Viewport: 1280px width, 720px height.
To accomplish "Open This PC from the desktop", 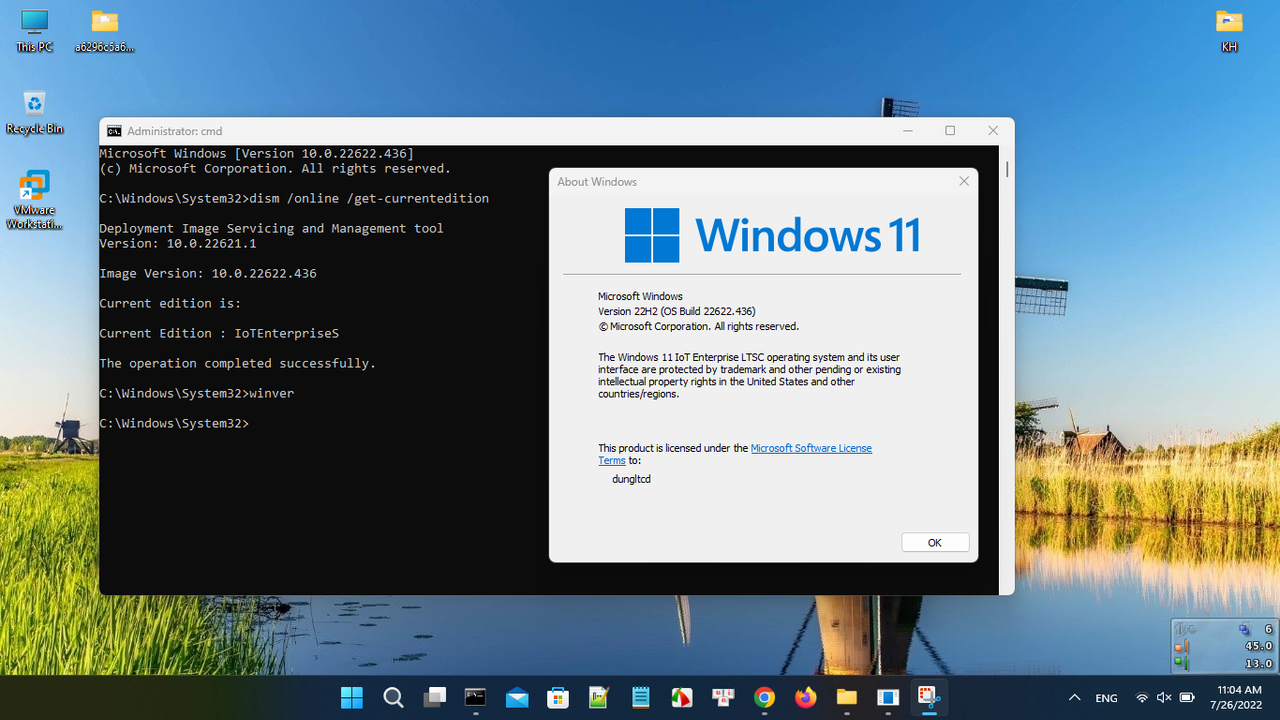I will (x=34, y=25).
